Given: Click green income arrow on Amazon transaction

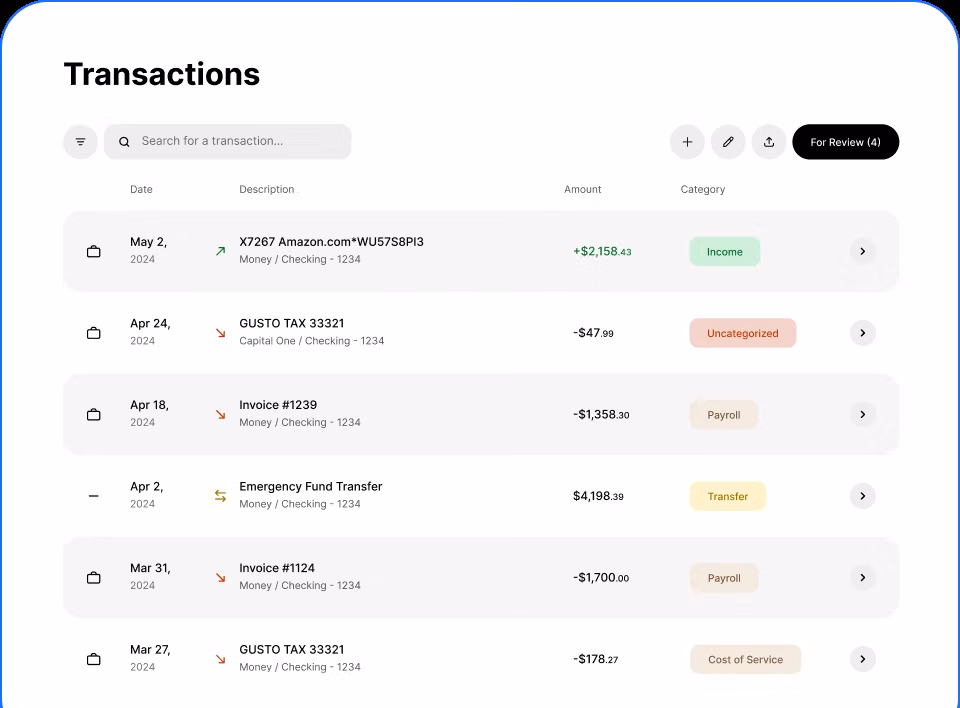Looking at the screenshot, I should (x=220, y=252).
